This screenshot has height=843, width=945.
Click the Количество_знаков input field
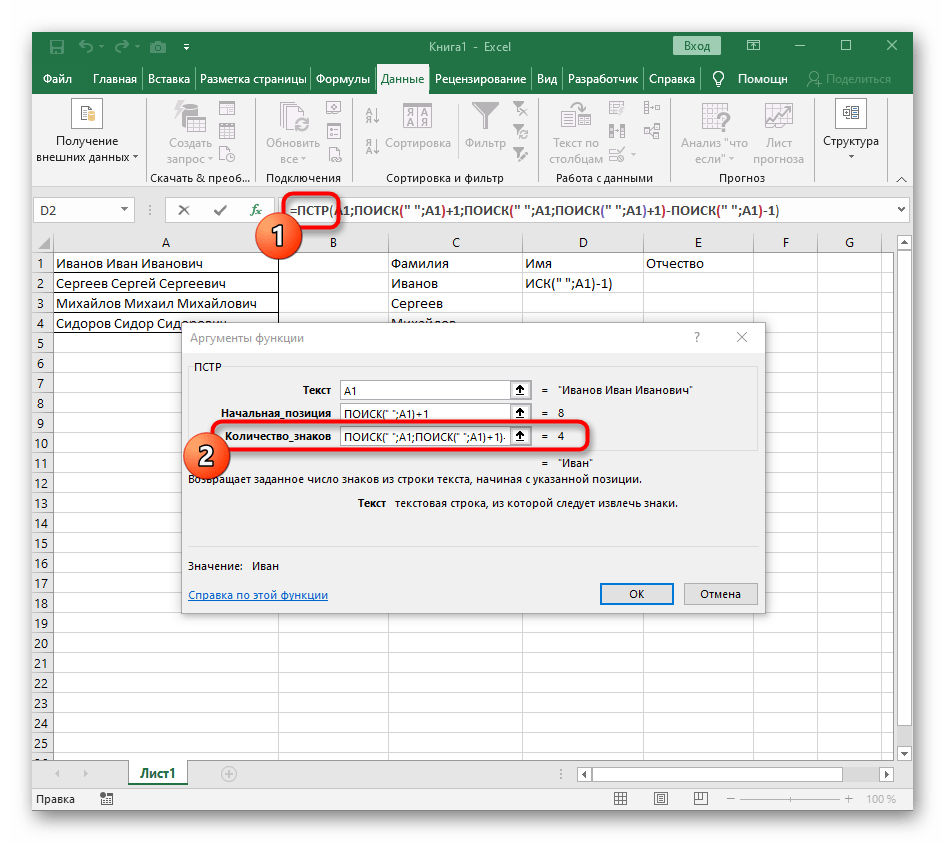coord(425,436)
